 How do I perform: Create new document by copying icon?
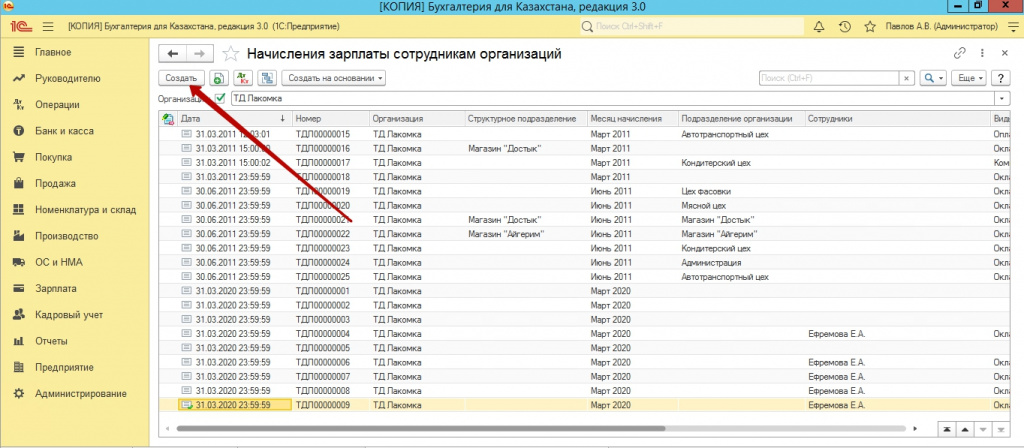(x=219, y=78)
